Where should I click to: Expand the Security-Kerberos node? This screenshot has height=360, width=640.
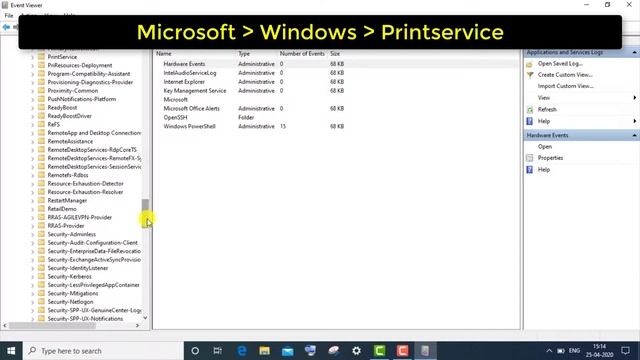(33, 276)
